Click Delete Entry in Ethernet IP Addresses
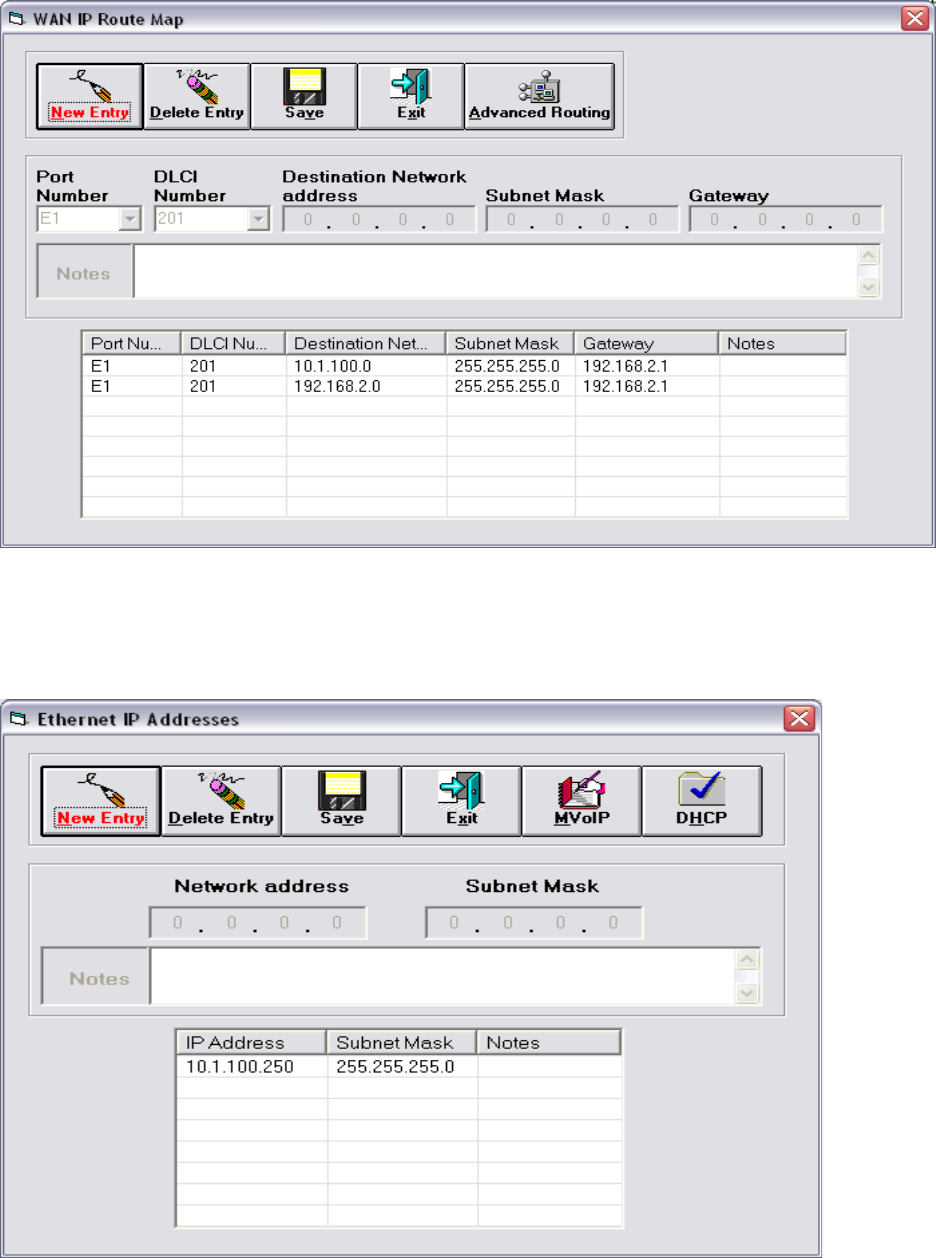The width and height of the screenshot is (936, 1258). (221, 801)
